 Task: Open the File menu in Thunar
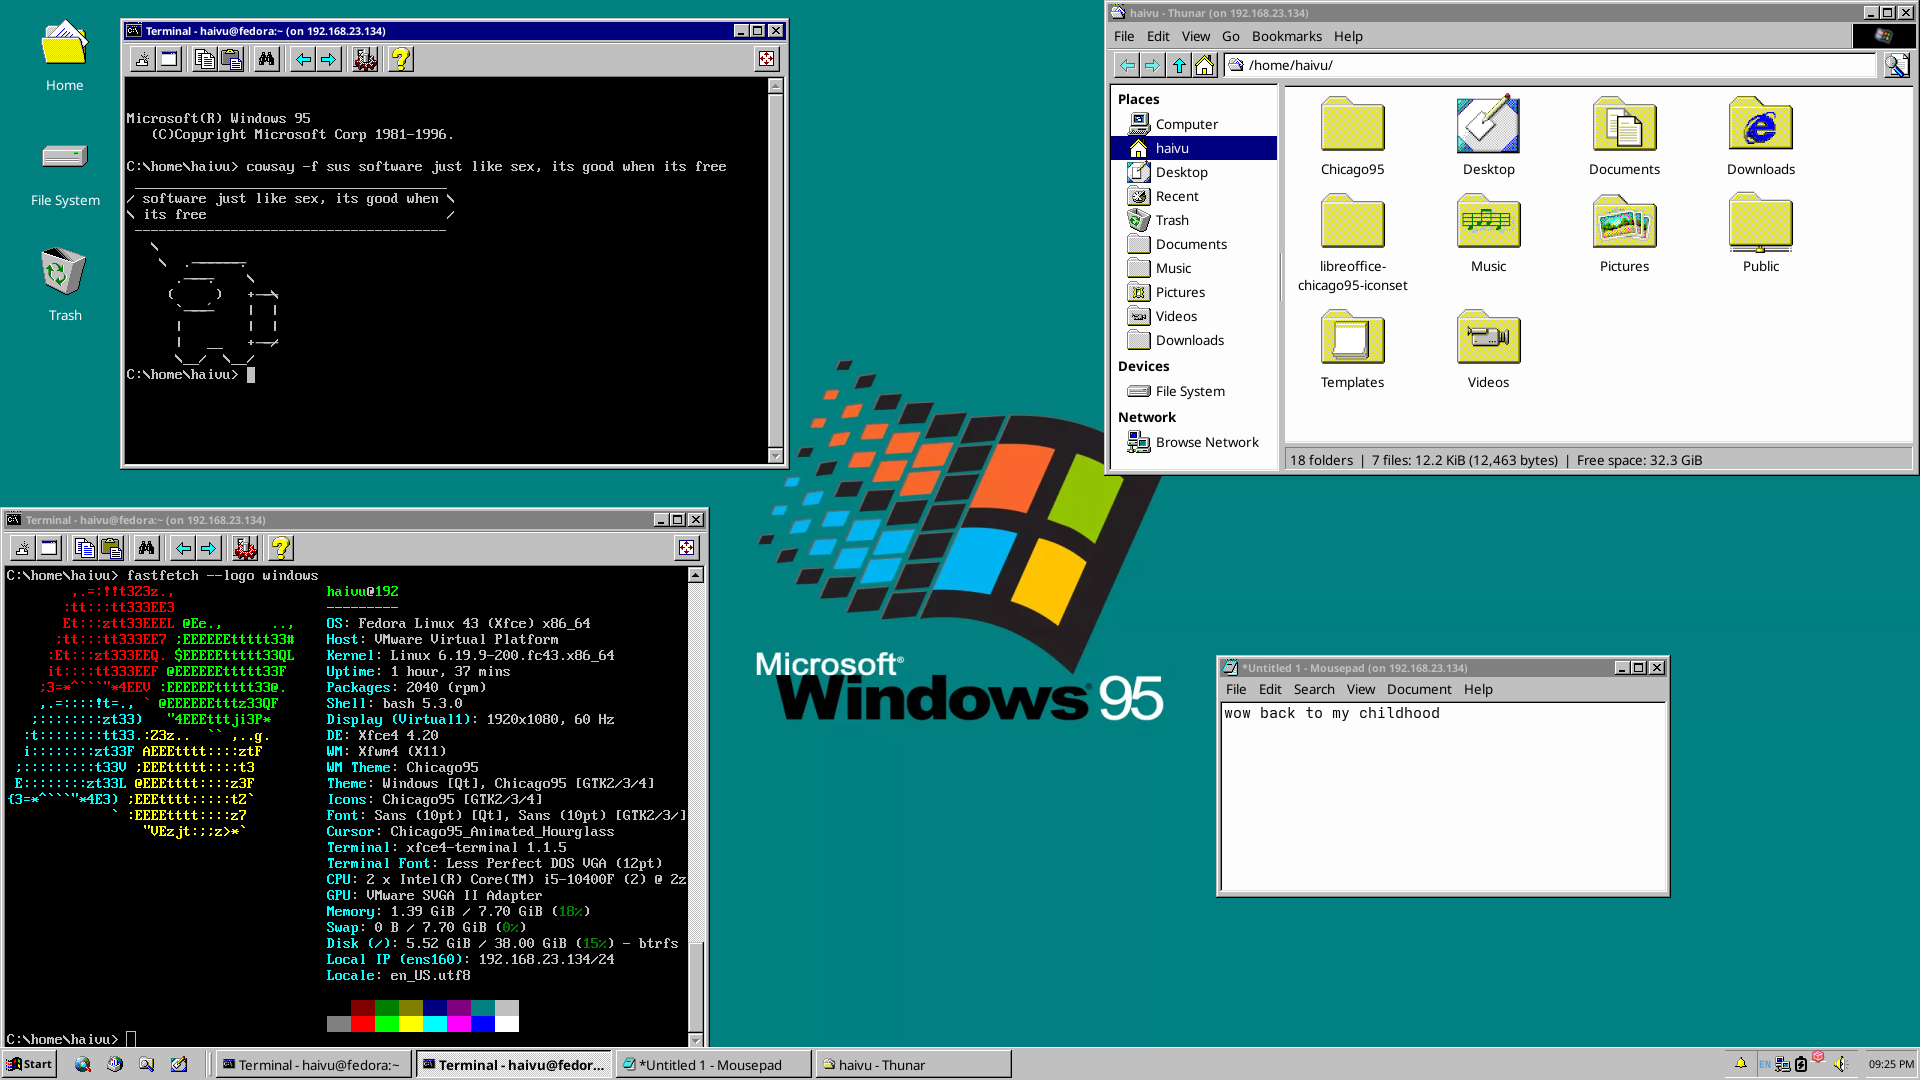[x=1124, y=36]
